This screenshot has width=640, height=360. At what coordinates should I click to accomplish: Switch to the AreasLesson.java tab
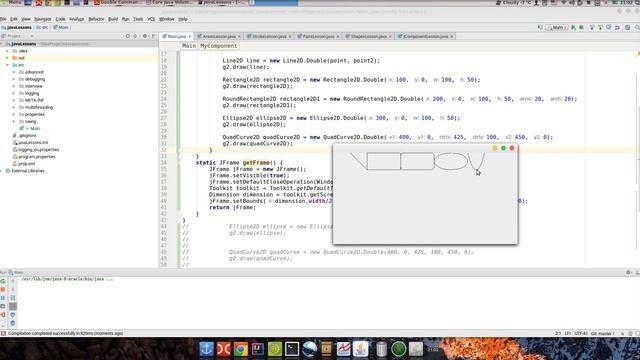coord(219,36)
